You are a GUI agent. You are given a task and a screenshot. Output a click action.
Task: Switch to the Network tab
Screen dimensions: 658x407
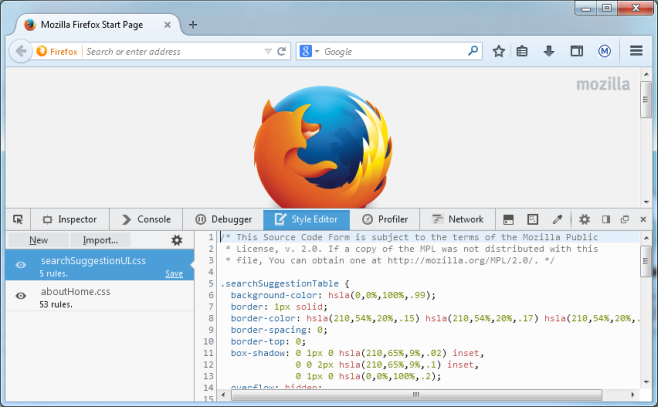458,219
